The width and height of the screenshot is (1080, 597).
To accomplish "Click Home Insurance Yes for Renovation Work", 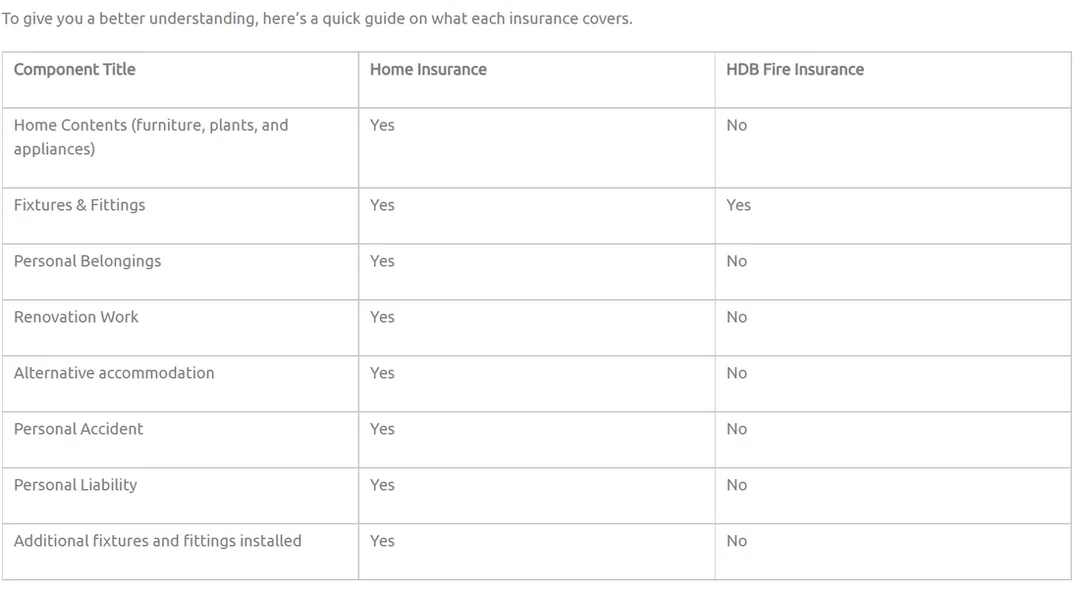I will tap(382, 317).
